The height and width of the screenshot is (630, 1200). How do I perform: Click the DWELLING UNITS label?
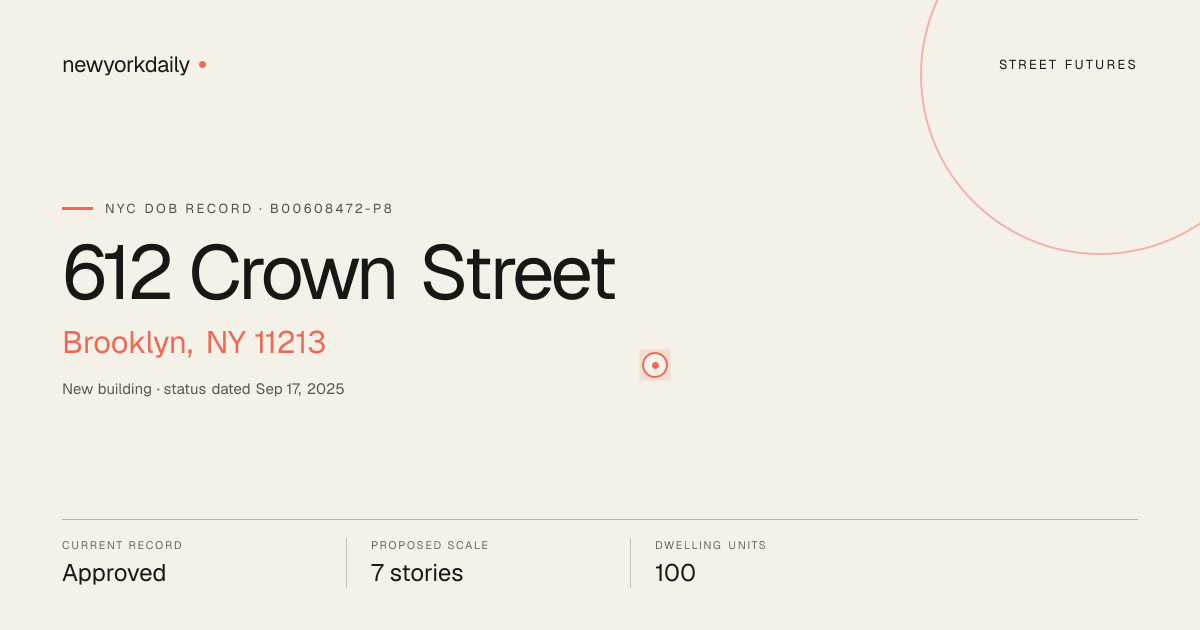(x=711, y=546)
